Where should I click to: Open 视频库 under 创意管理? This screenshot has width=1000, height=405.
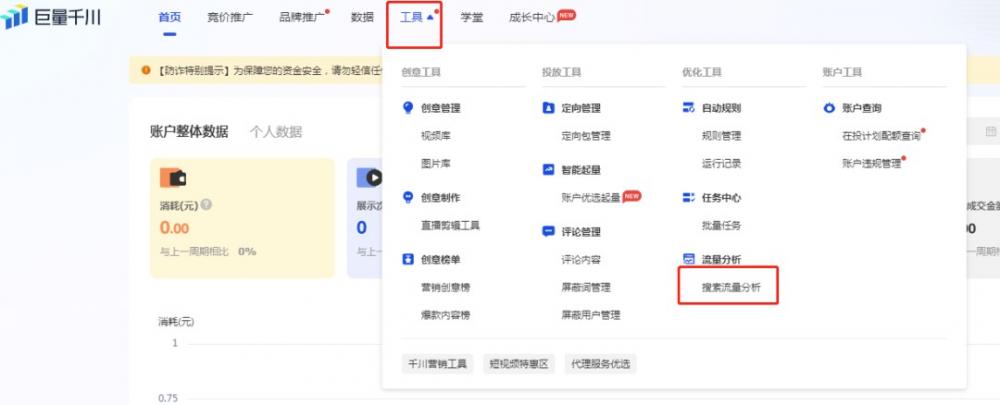pyautogui.click(x=436, y=136)
